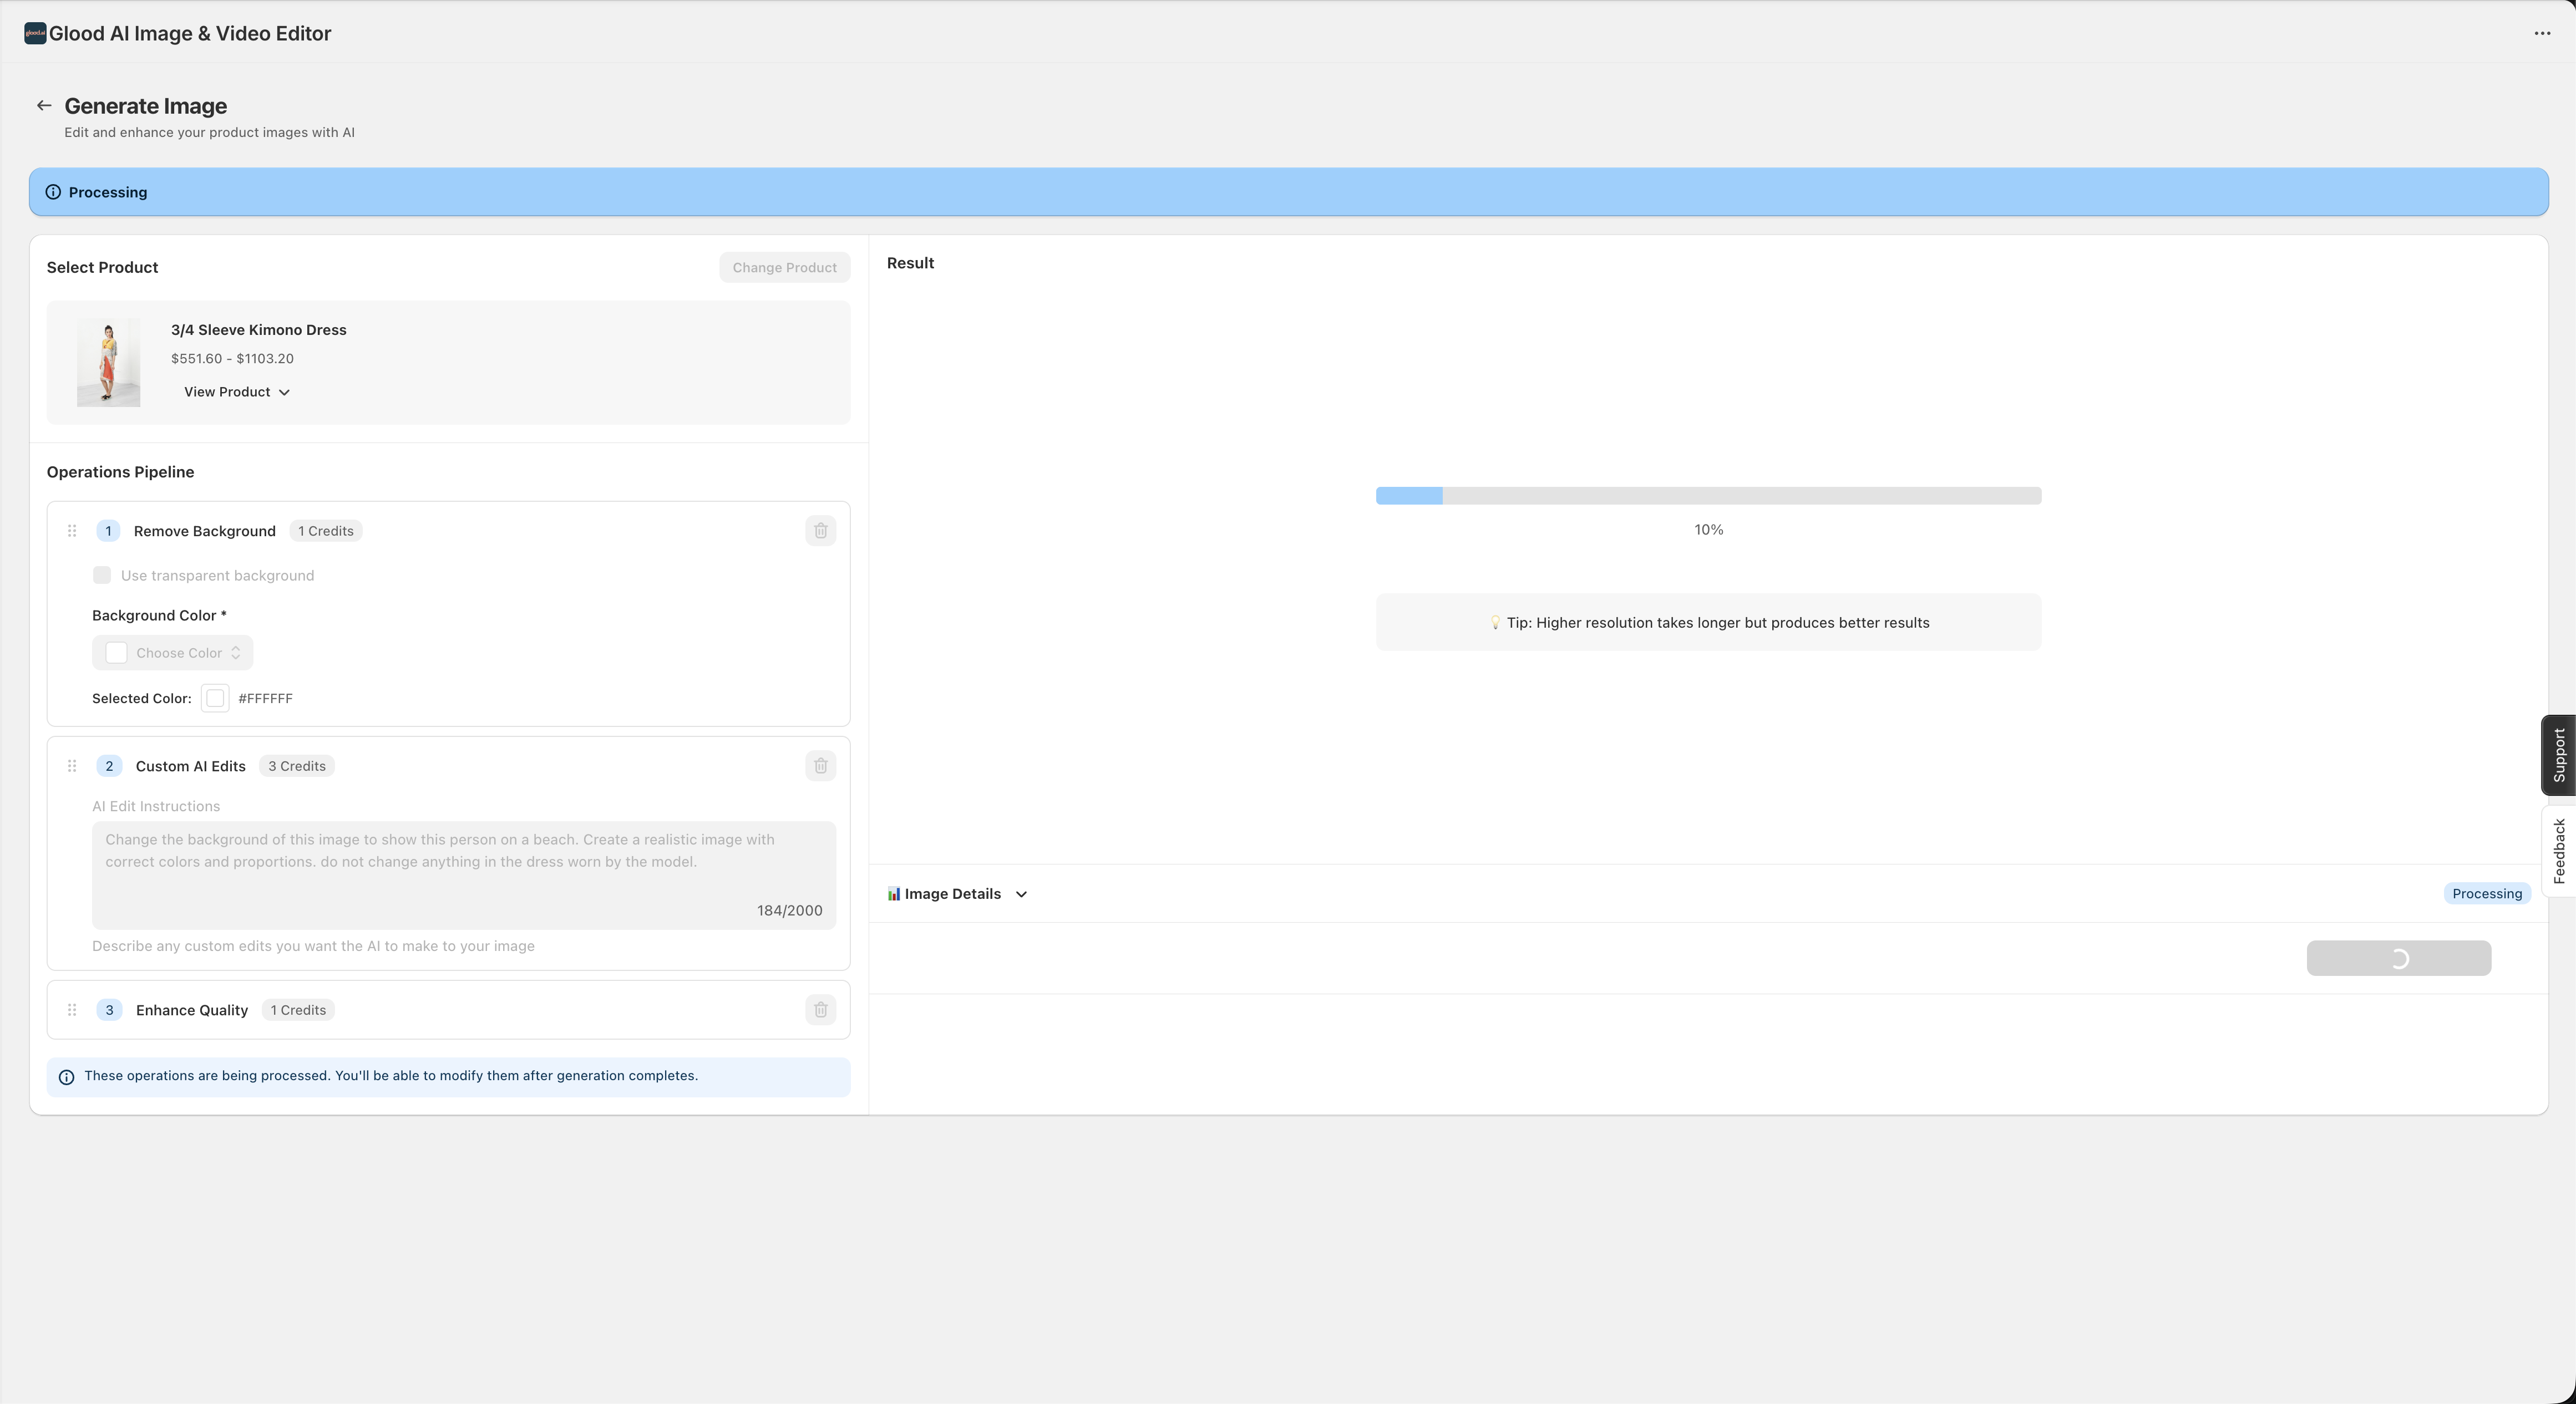Open the Feedback side tab
Viewport: 2576px width, 1404px height.
pyautogui.click(x=2558, y=850)
